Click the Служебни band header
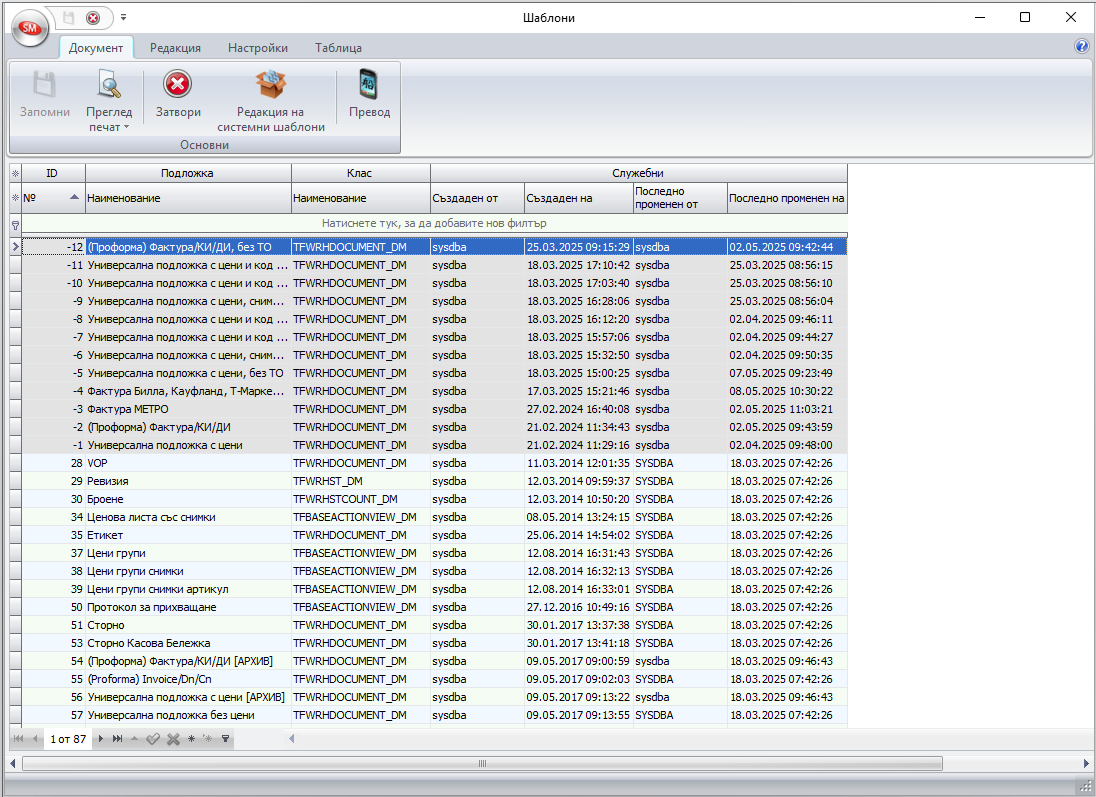This screenshot has width=1096, height=797. tap(638, 173)
